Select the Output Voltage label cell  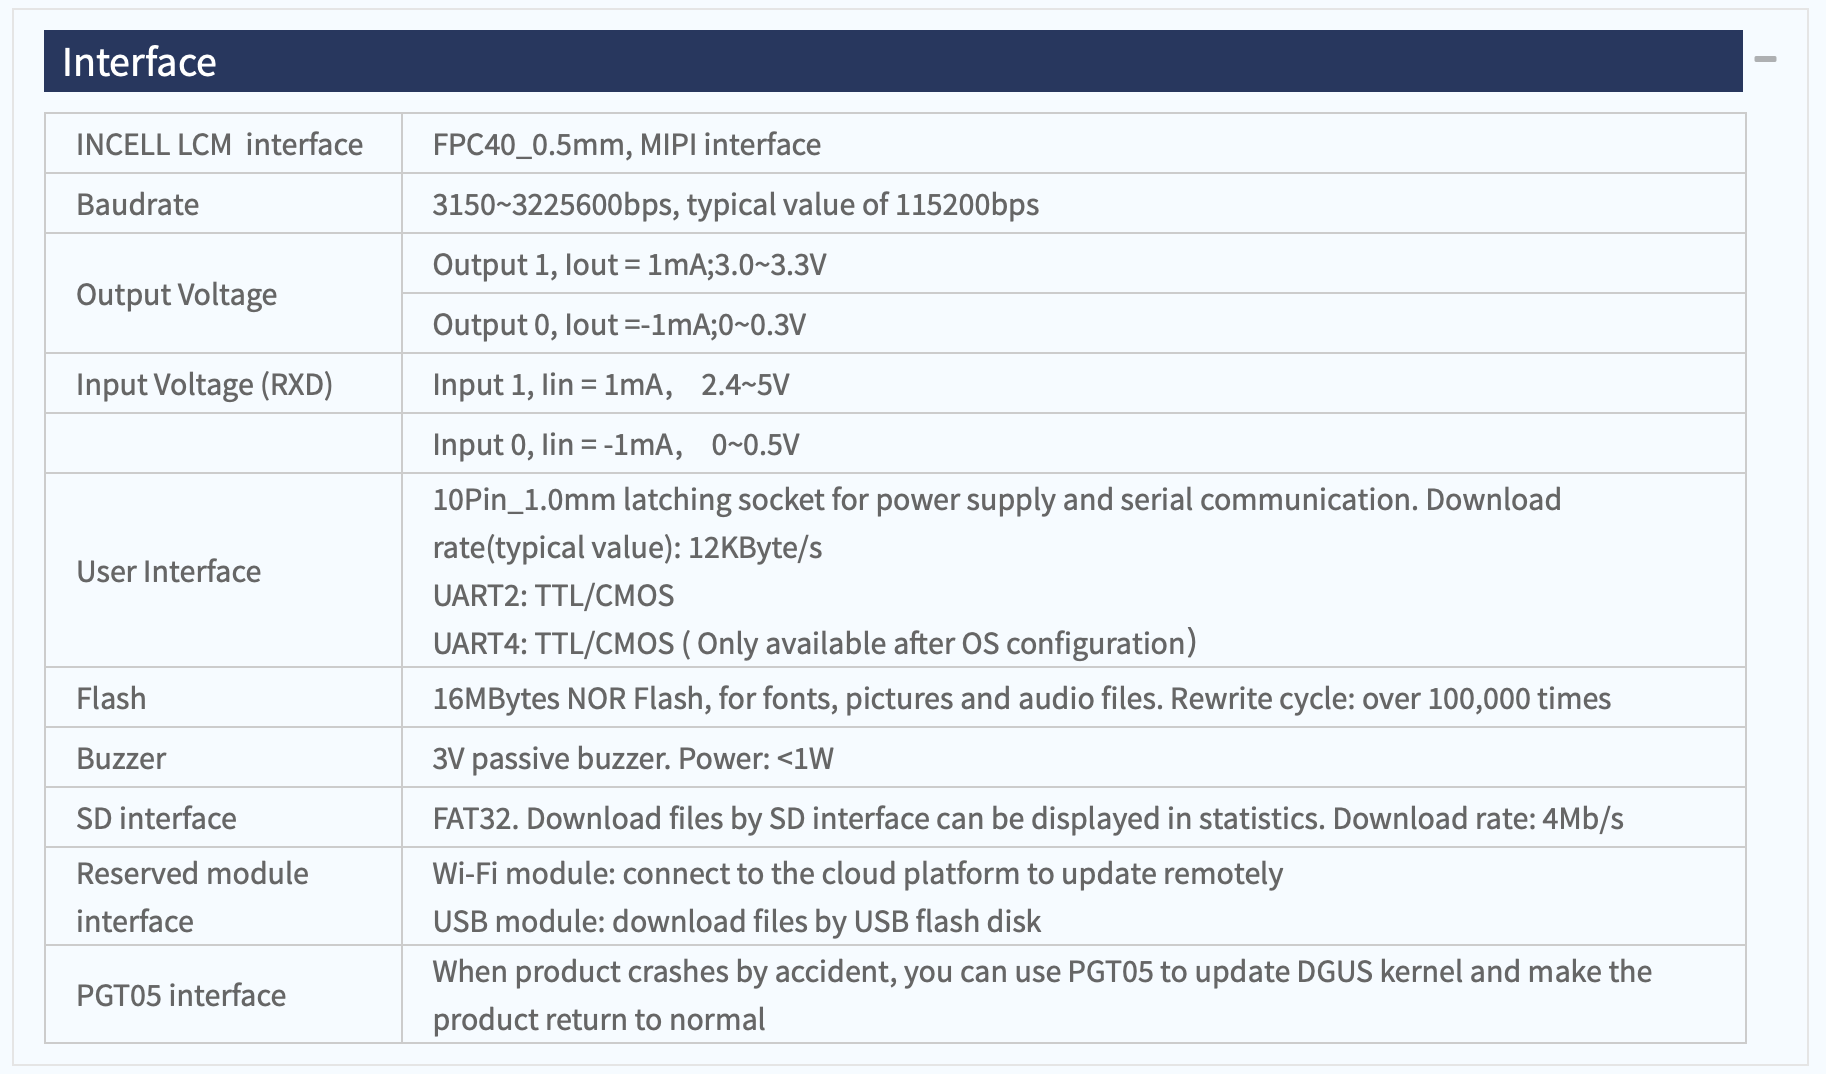[x=223, y=294]
